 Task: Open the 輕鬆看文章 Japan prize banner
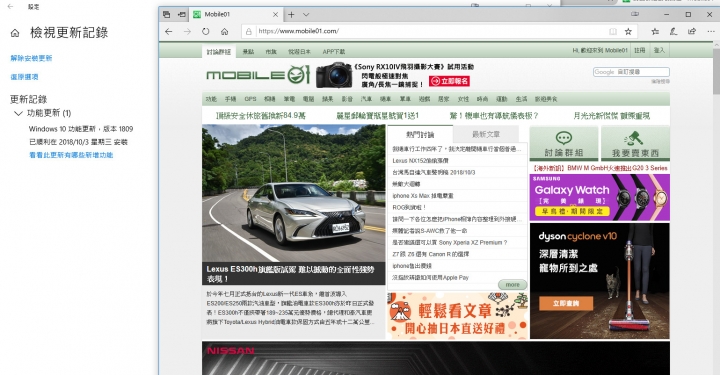coord(458,316)
